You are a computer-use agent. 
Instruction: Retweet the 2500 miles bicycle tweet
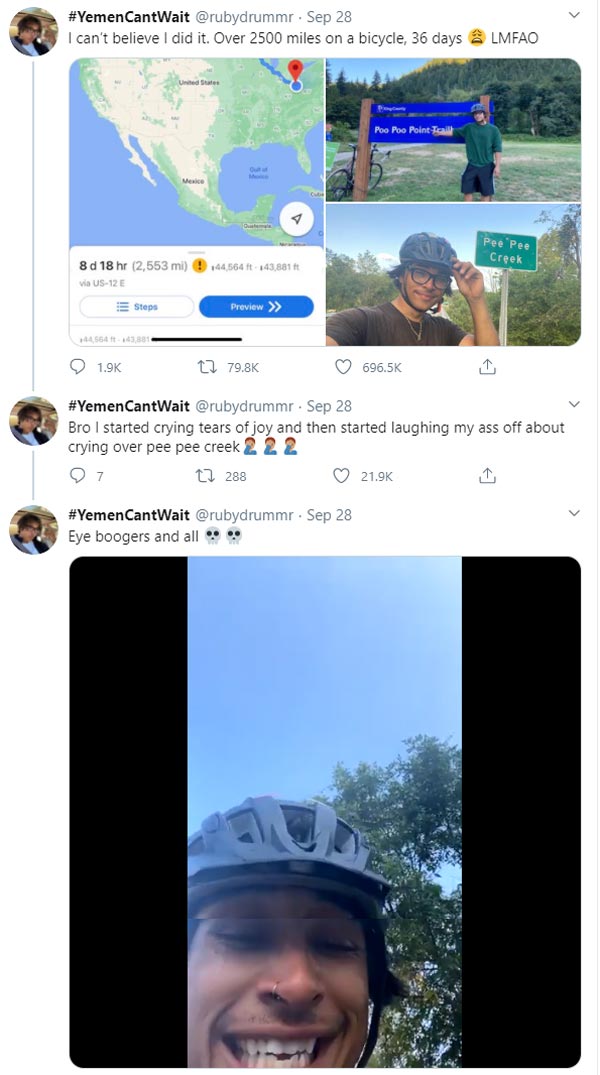click(209, 367)
